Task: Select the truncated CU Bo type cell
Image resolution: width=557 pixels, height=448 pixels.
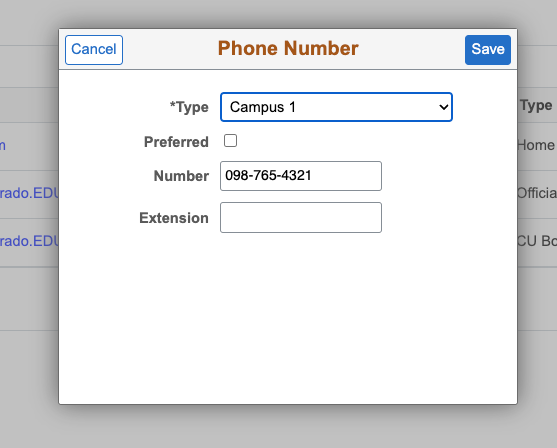Action: pyautogui.click(x=537, y=241)
